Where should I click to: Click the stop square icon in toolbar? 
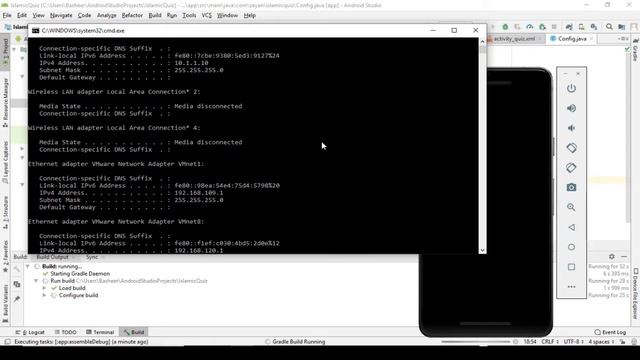pyautogui.click(x=554, y=27)
